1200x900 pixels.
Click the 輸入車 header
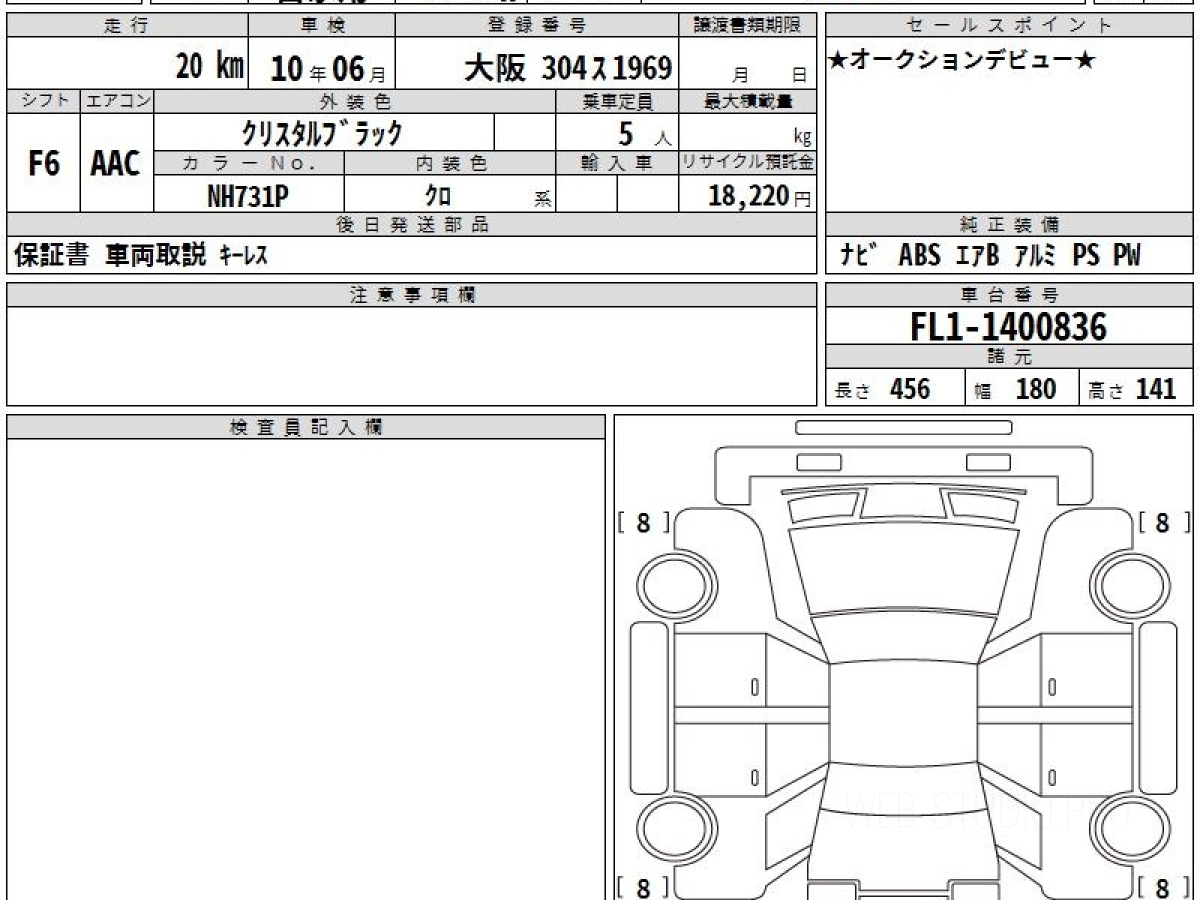point(617,163)
